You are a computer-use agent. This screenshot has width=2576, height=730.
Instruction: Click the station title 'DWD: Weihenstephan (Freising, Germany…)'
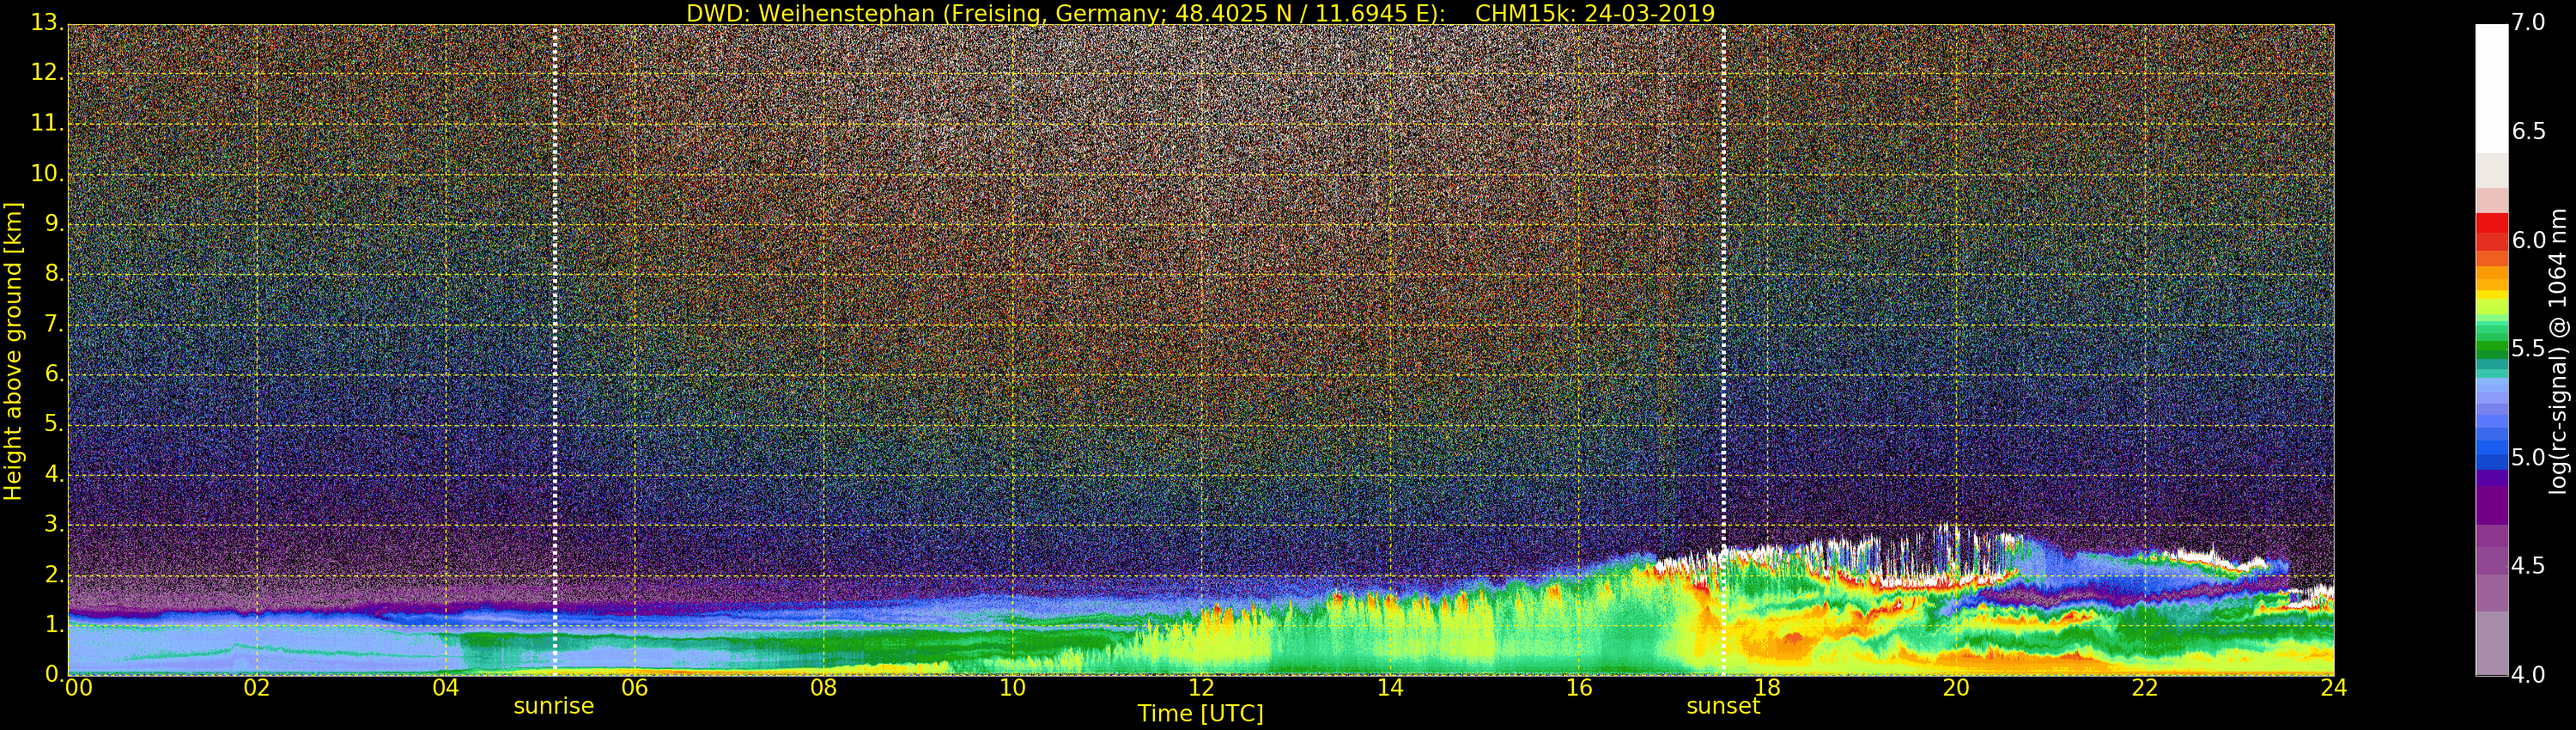click(x=1066, y=13)
